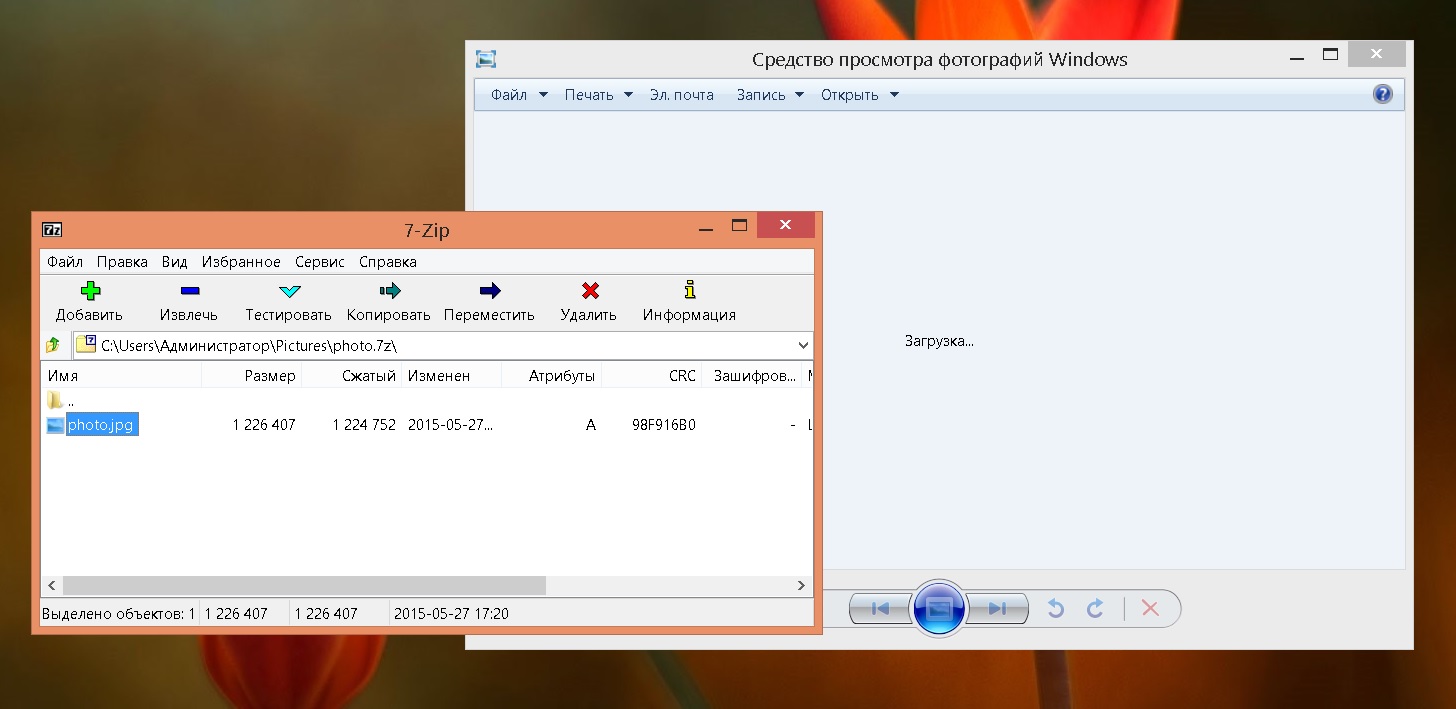Viewport: 1456px width, 709px height.
Task: Sort by Зашифрован column header
Action: (752, 376)
